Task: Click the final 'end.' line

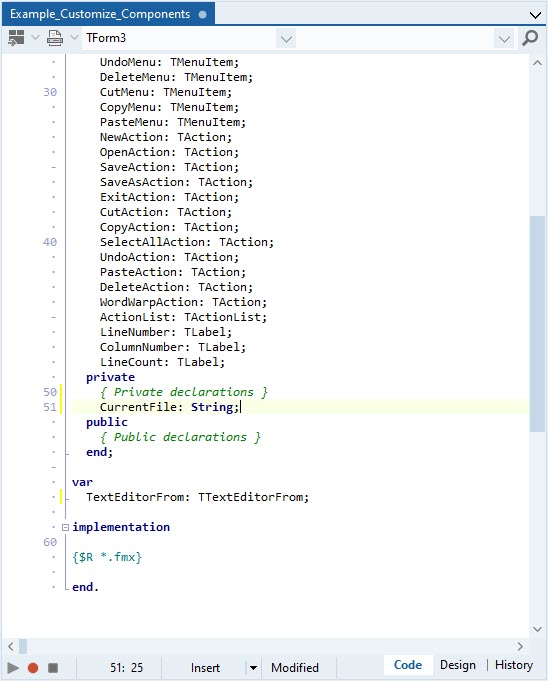Action: [85, 587]
